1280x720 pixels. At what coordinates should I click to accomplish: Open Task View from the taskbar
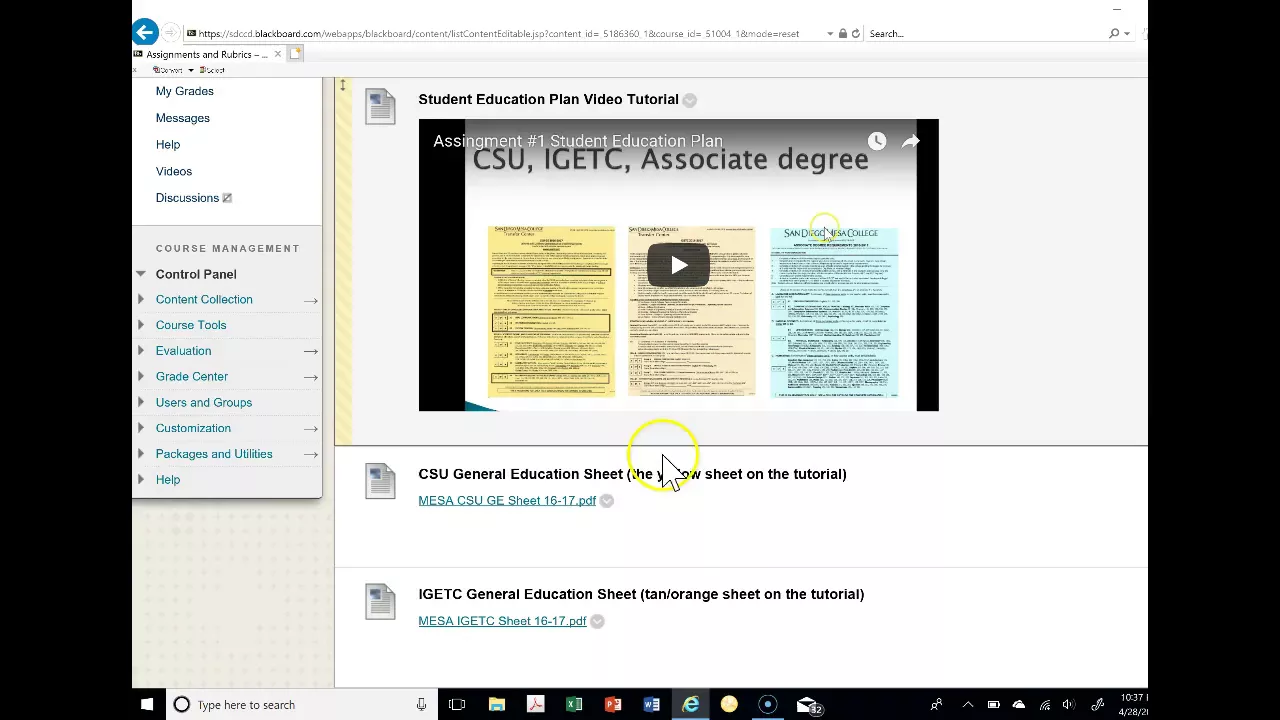pos(457,705)
